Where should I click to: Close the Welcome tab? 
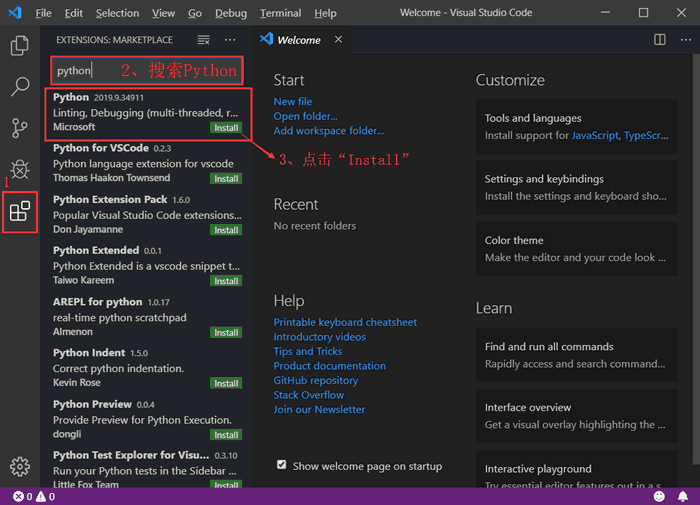click(x=338, y=40)
